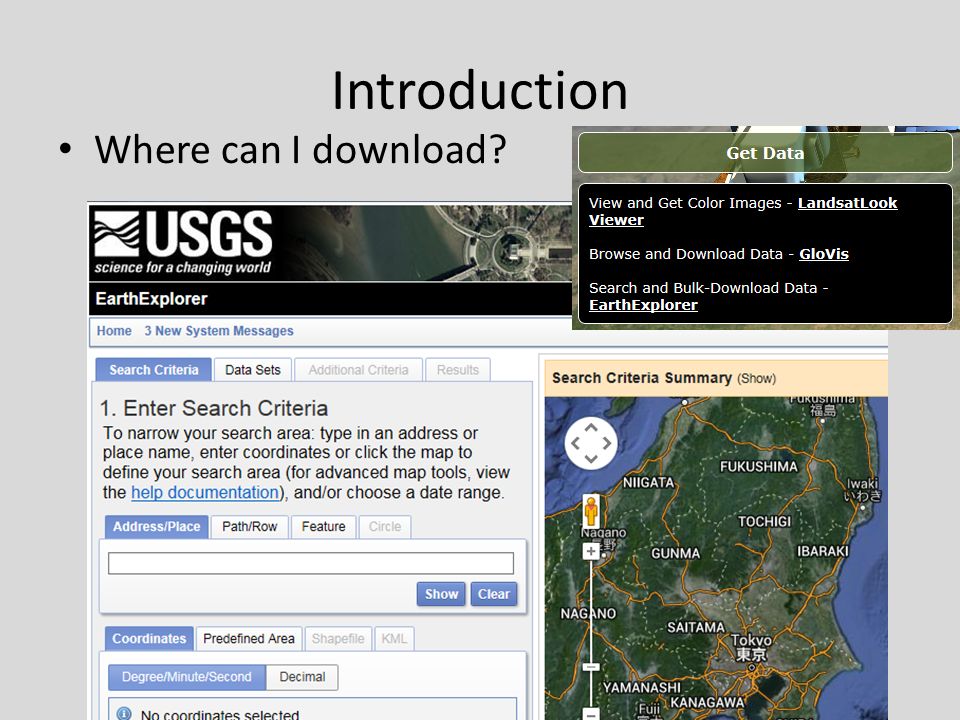The image size is (960, 720).
Task: Click Tokyo on the map
Action: coord(751,647)
